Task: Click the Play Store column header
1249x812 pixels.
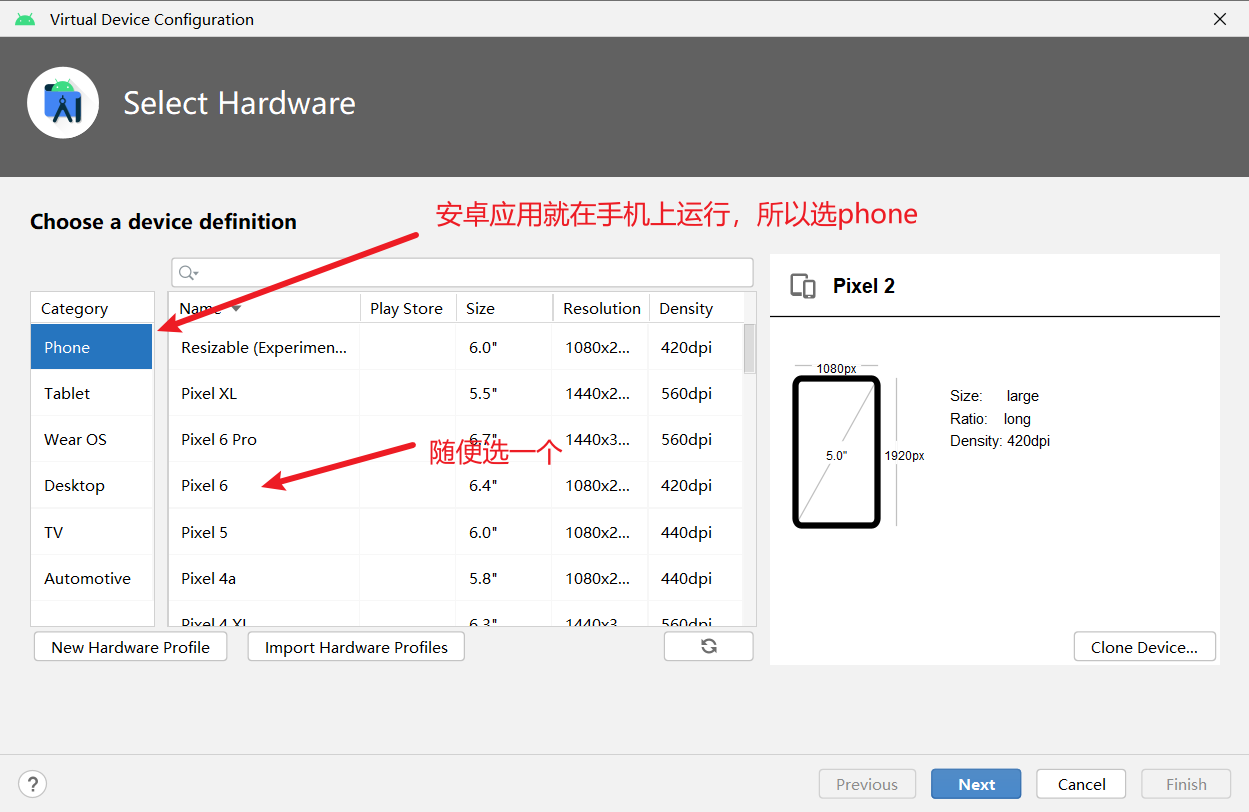Action: tap(408, 308)
